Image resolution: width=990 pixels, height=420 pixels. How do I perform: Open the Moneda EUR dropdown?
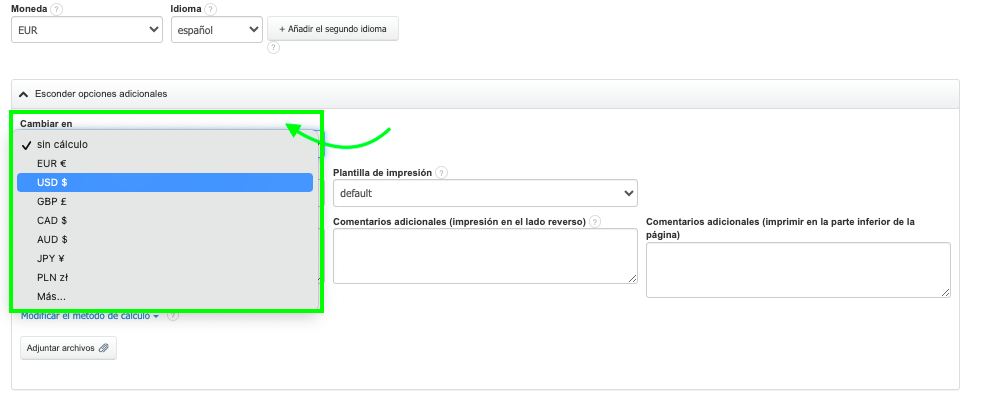87,30
